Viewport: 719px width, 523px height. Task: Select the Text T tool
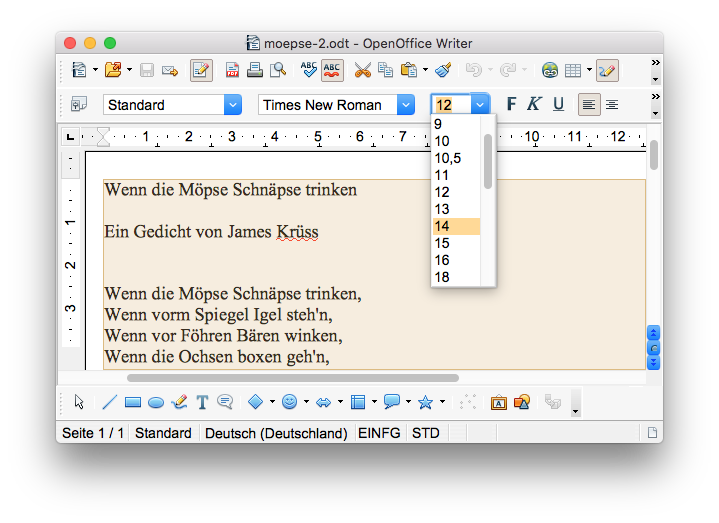(202, 402)
